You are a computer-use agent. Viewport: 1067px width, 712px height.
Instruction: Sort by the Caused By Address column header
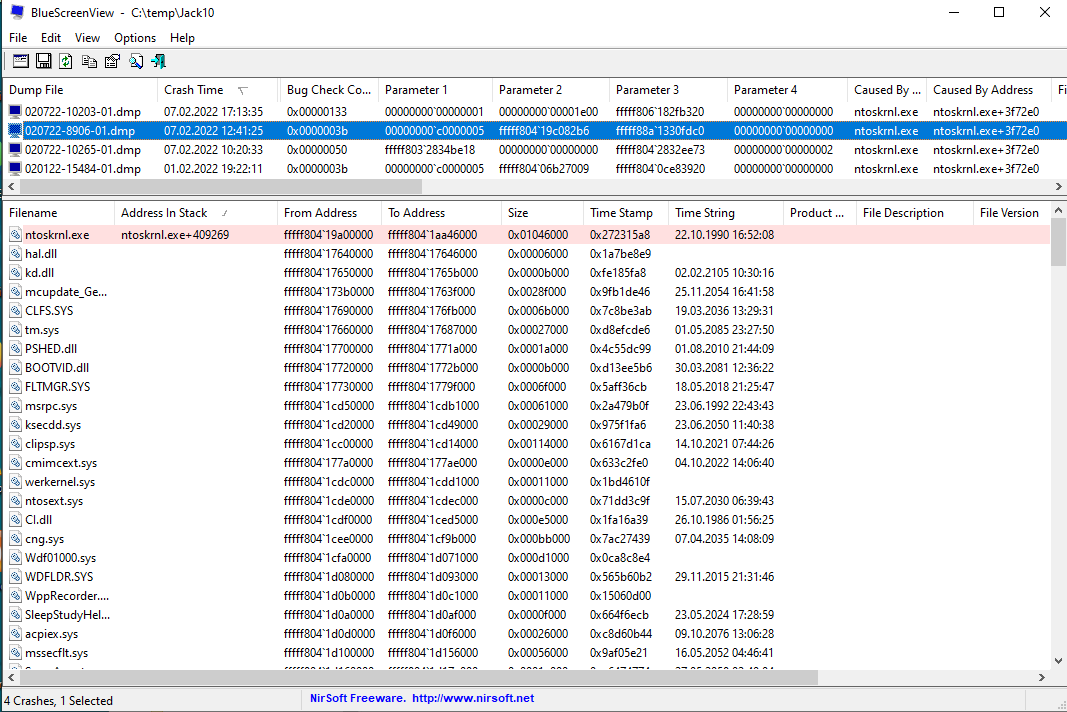(x=989, y=90)
